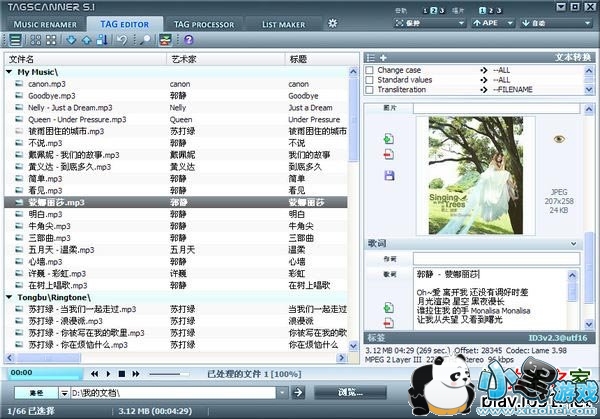Collapse lyrics section with chevron
Viewport: 600px width, 419px height.
coord(573,244)
